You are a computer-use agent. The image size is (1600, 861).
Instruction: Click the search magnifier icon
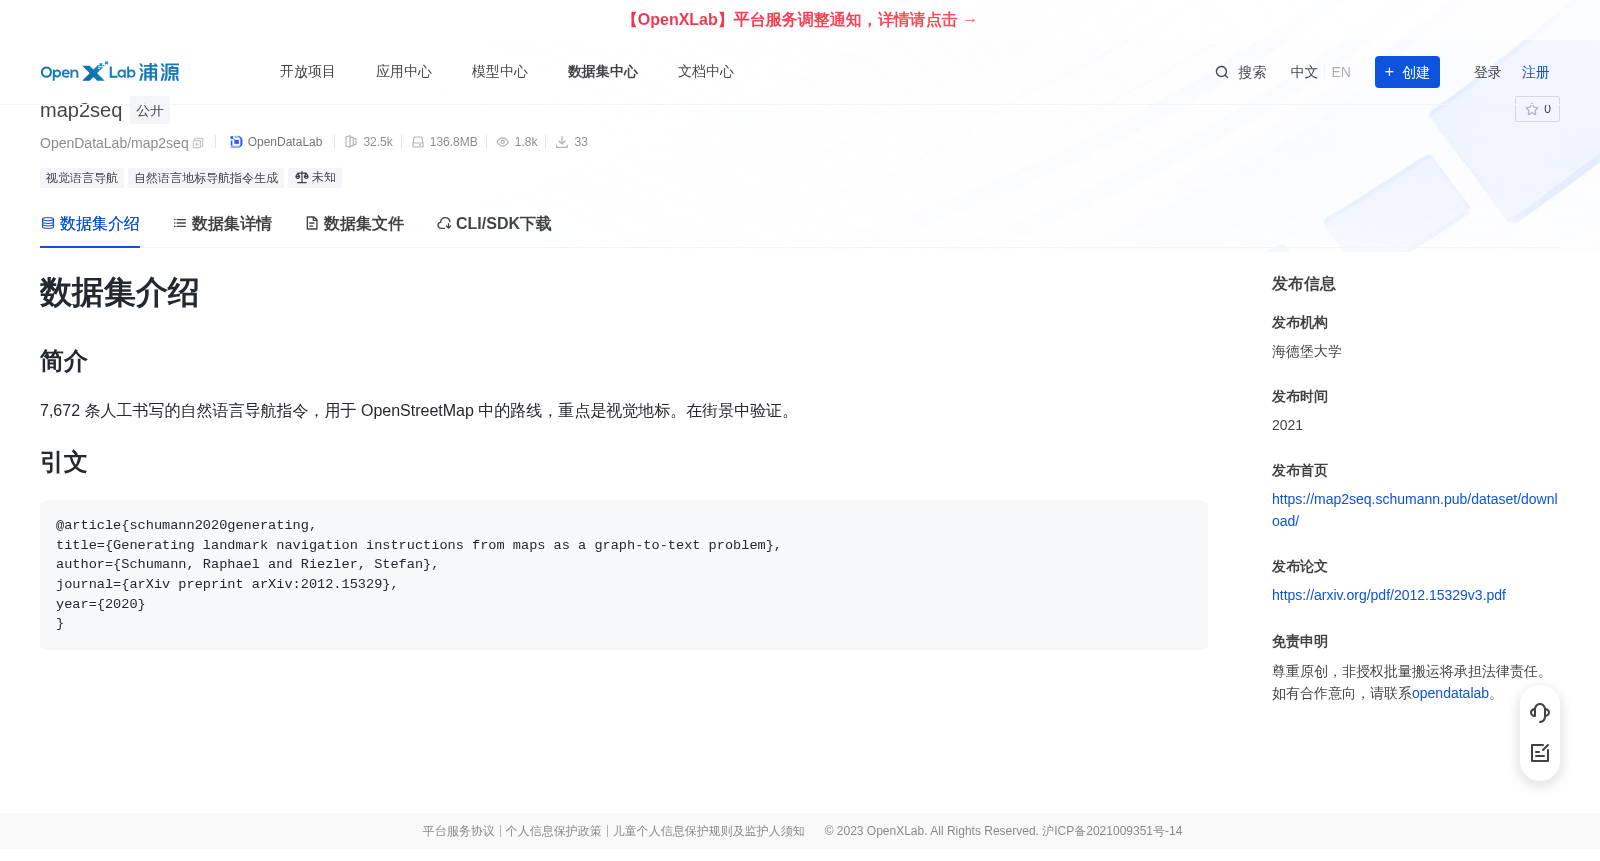[1222, 72]
